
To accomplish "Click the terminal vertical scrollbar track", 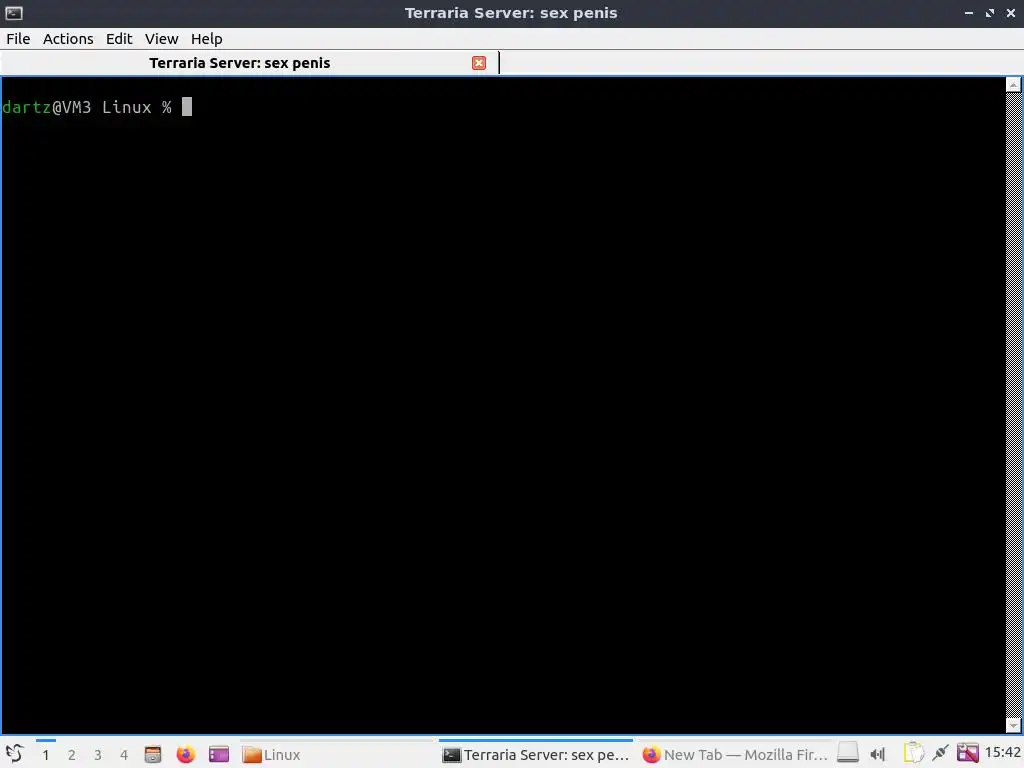I will point(1013,405).
